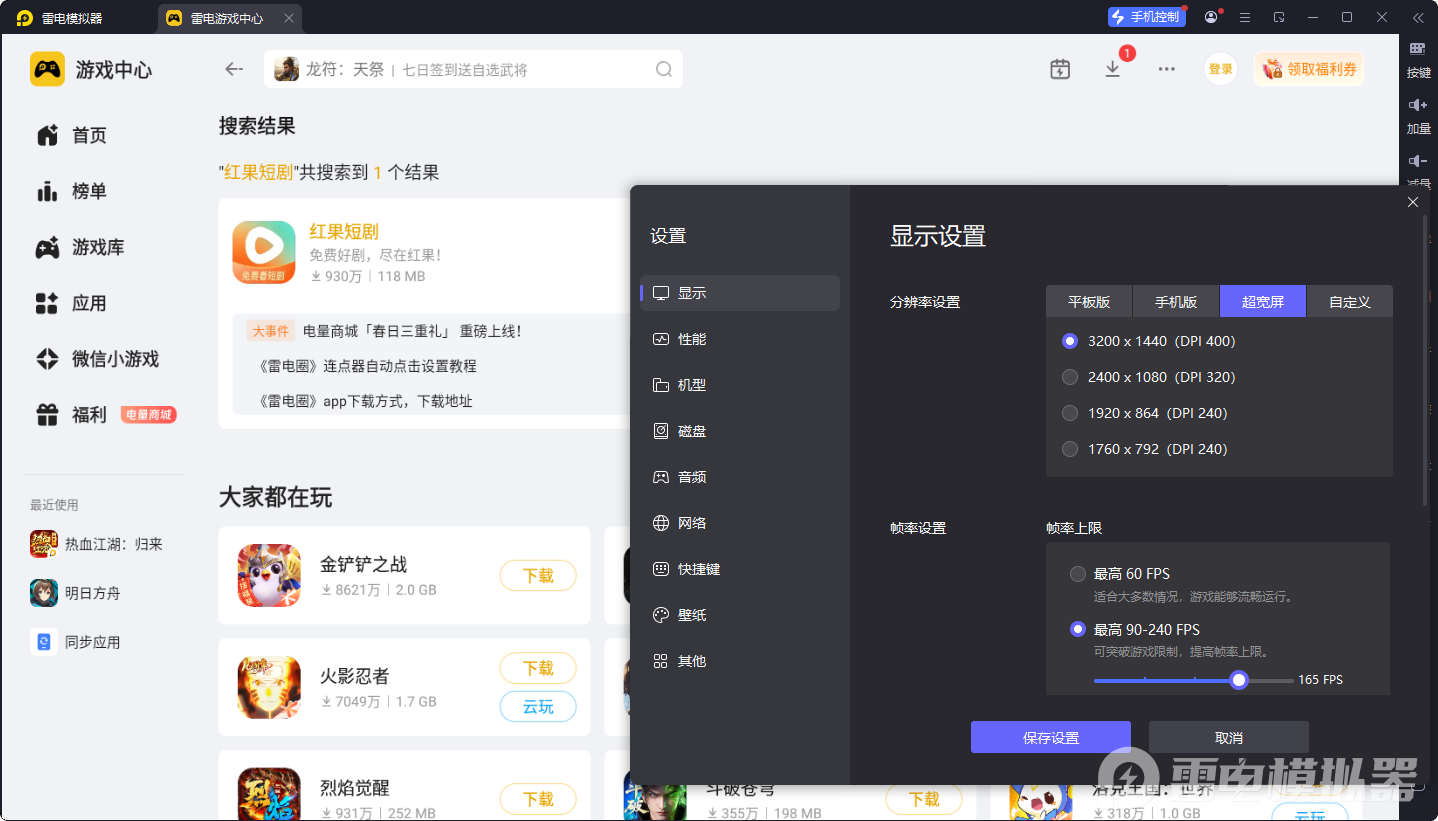1438x821 pixels.
Task: Open the download manager icon
Action: pyautogui.click(x=1112, y=69)
